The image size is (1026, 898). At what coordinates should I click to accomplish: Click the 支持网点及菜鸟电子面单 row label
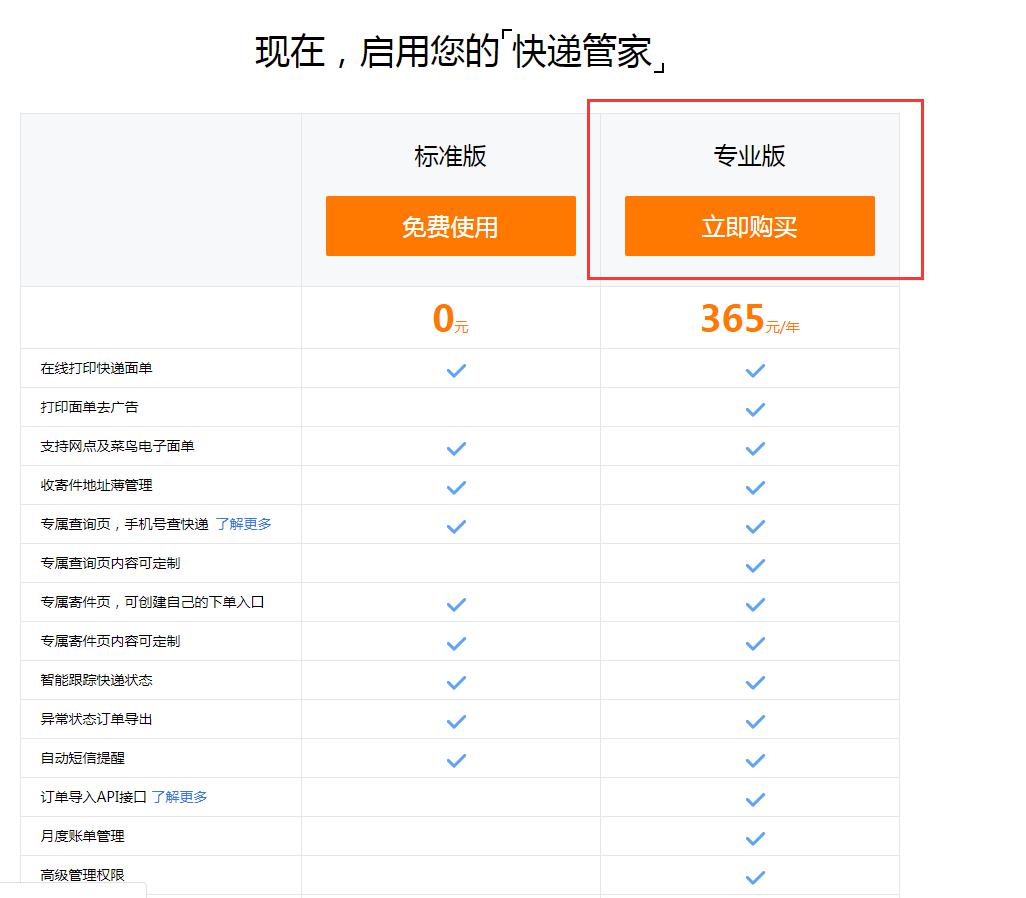click(117, 446)
